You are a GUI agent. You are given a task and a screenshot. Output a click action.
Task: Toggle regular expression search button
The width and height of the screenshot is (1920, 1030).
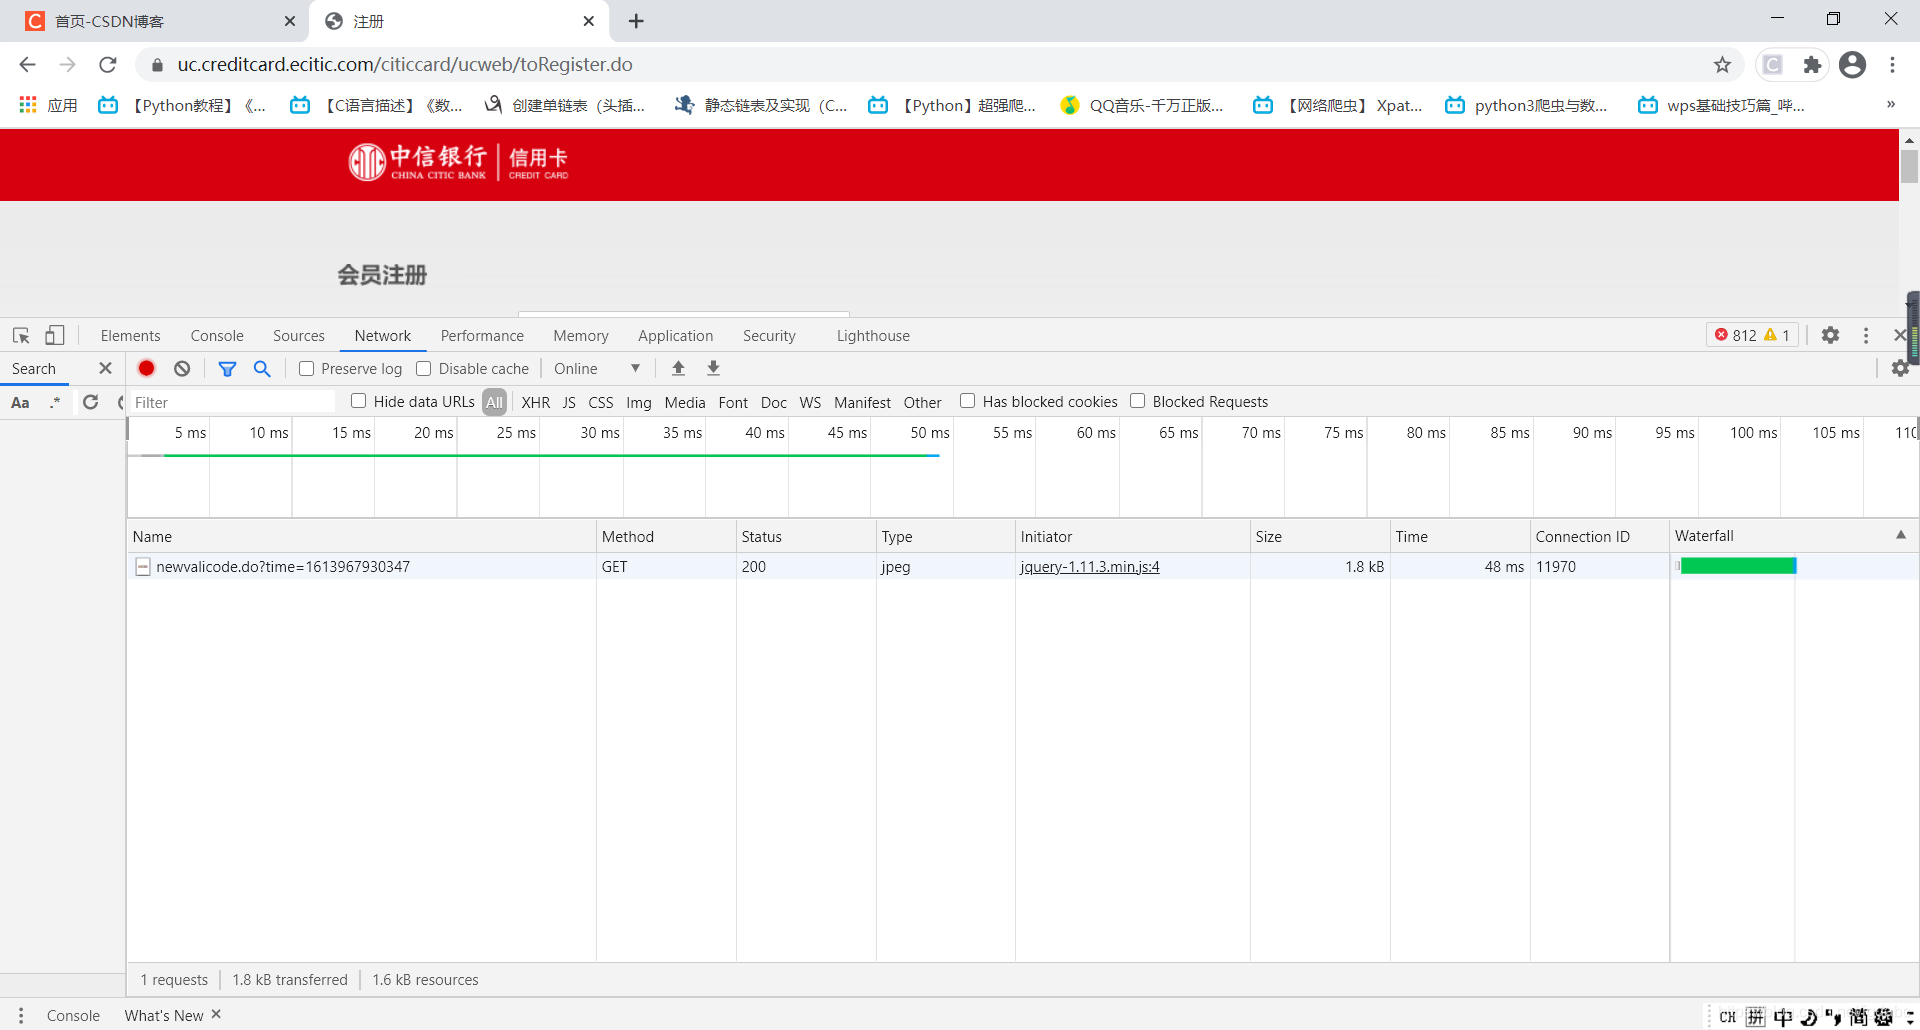pyautogui.click(x=55, y=402)
